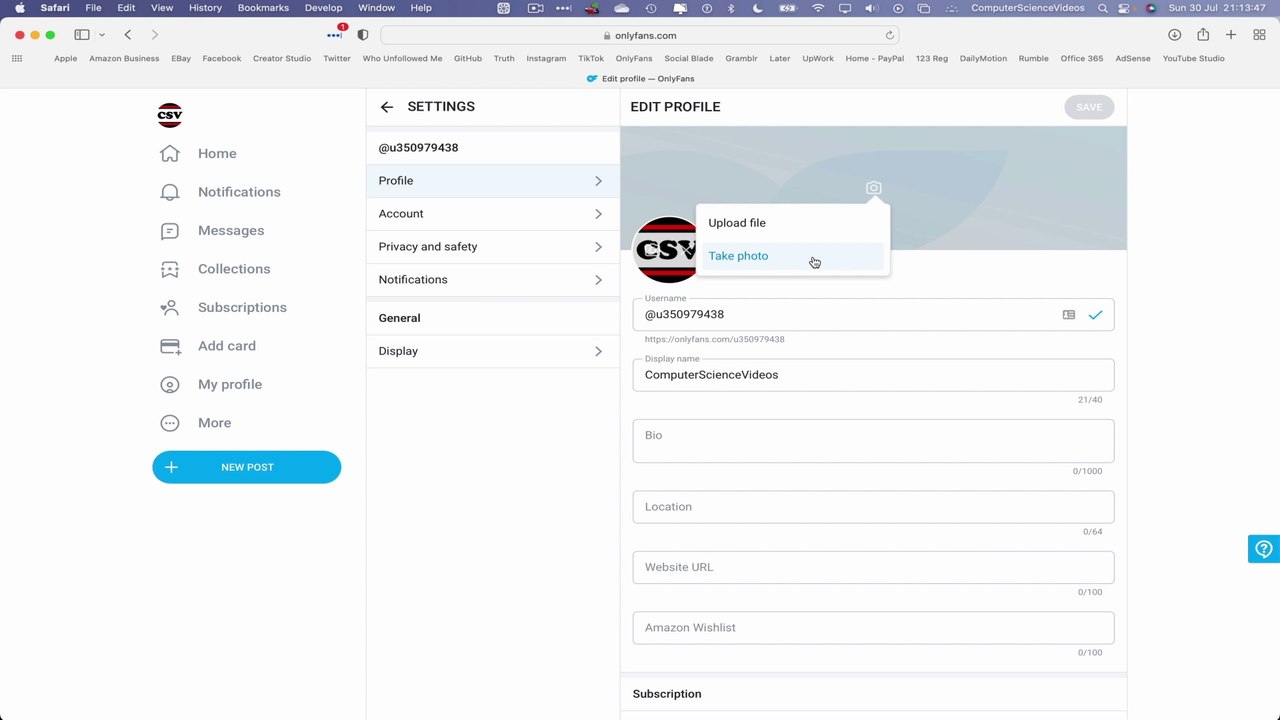
Task: Open macOS Spotlight search icon
Action: (x=1103, y=8)
